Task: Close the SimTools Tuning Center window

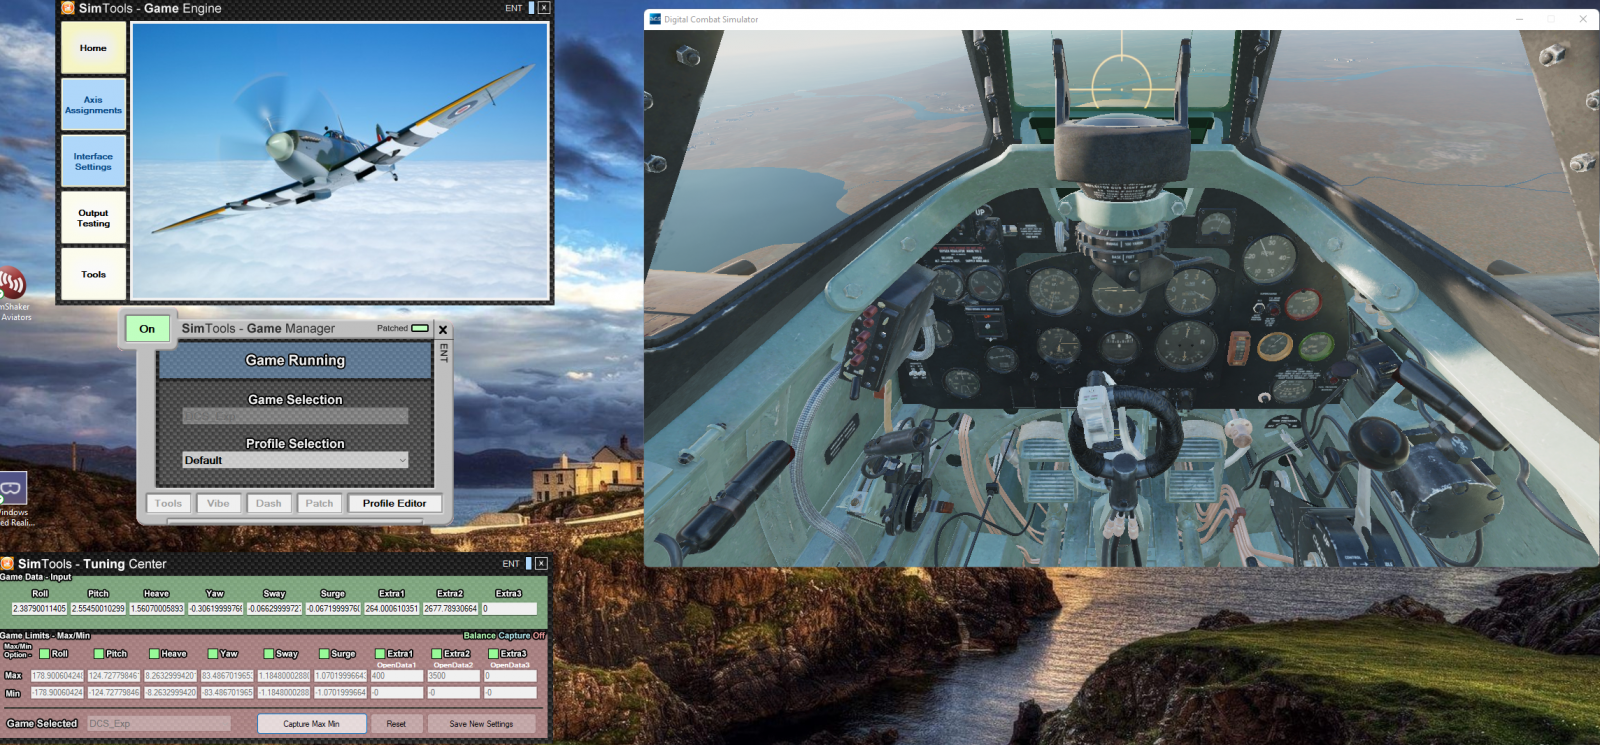Action: (541, 563)
